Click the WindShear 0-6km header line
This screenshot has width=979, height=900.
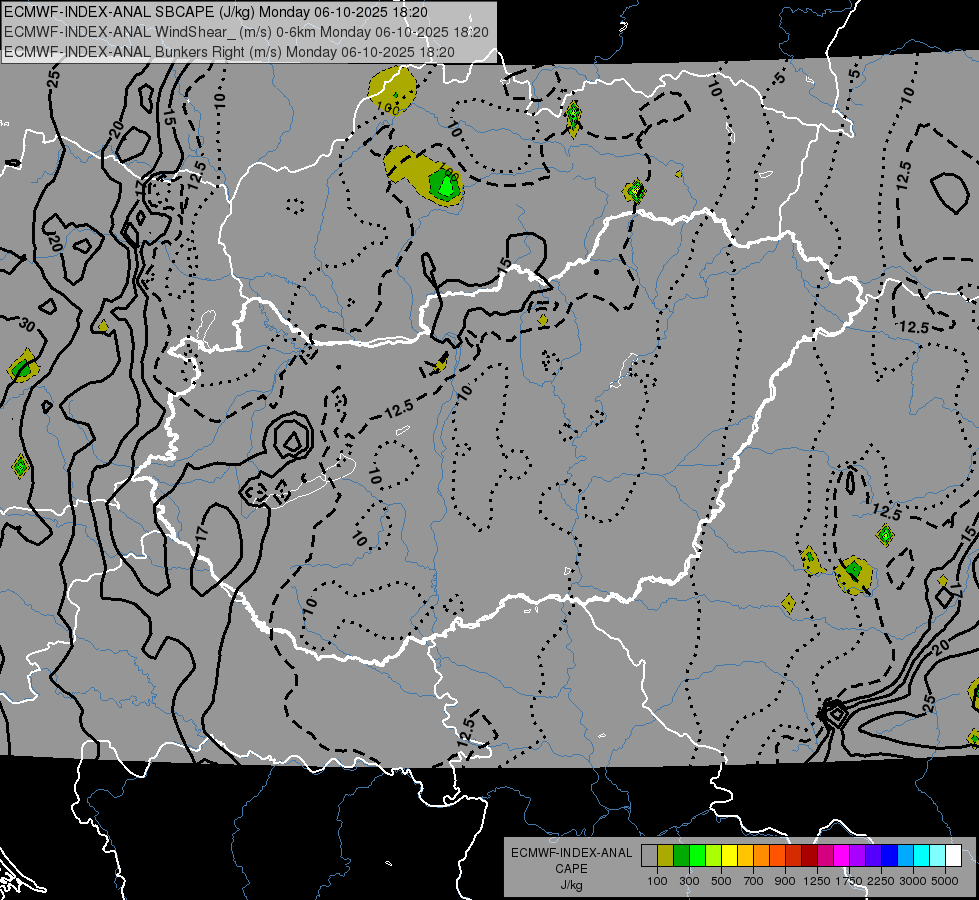pyautogui.click(x=246, y=32)
